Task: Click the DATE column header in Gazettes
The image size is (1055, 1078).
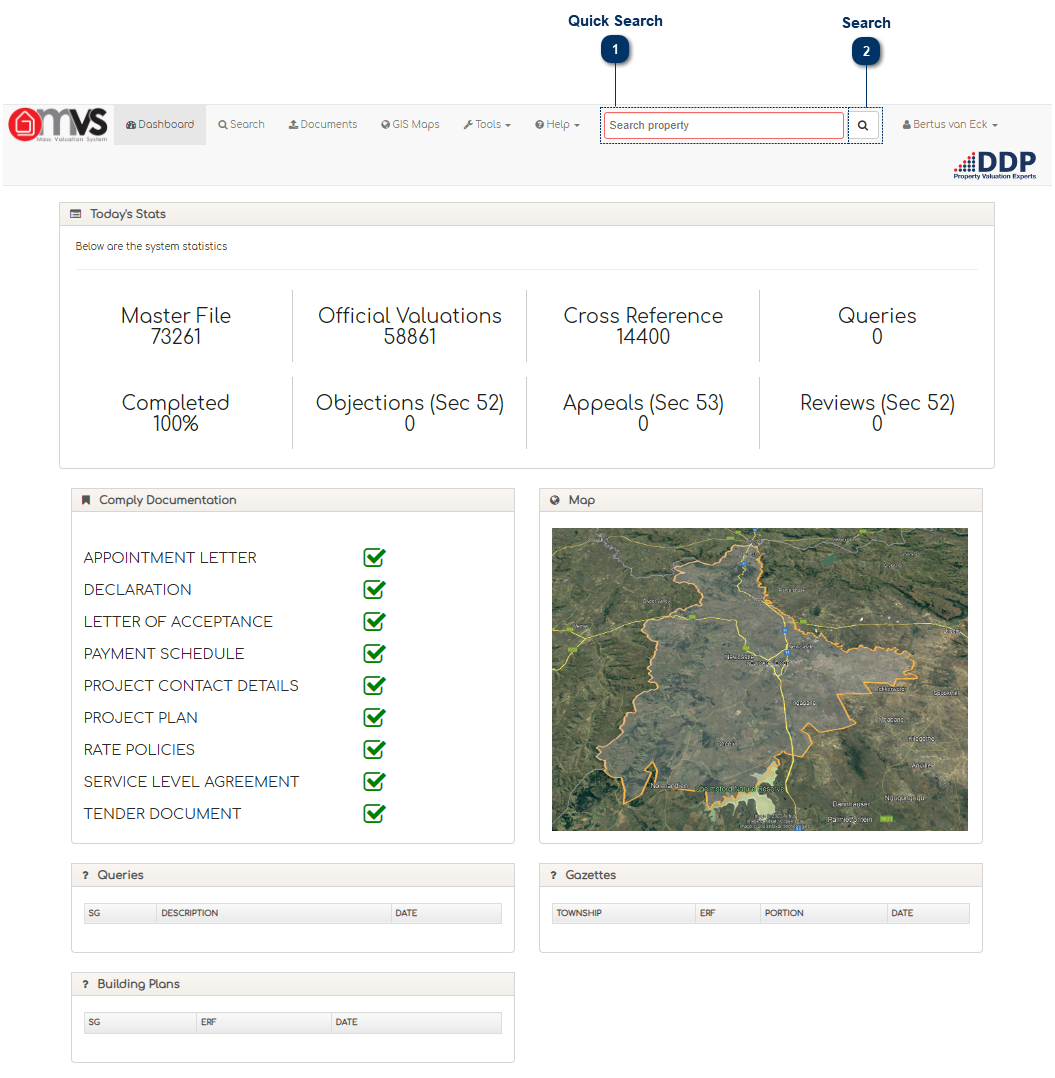Action: click(928, 913)
